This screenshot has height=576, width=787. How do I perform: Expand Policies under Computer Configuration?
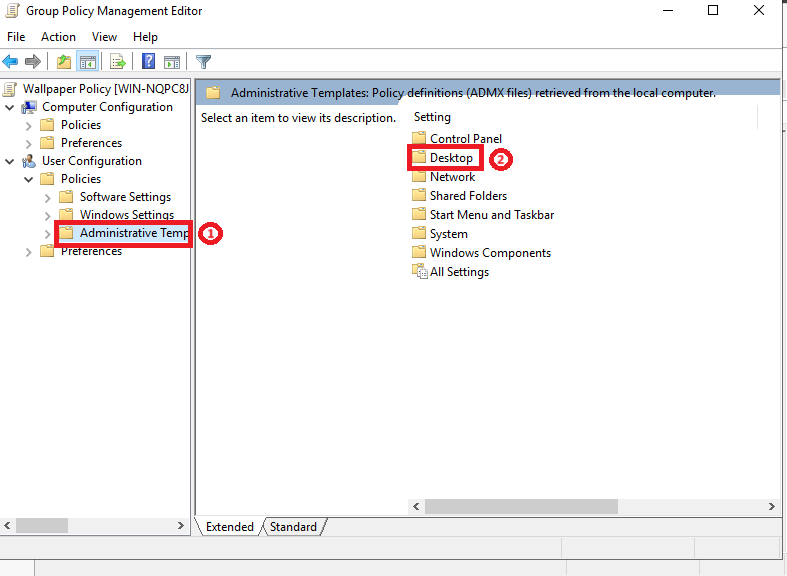[29, 125]
